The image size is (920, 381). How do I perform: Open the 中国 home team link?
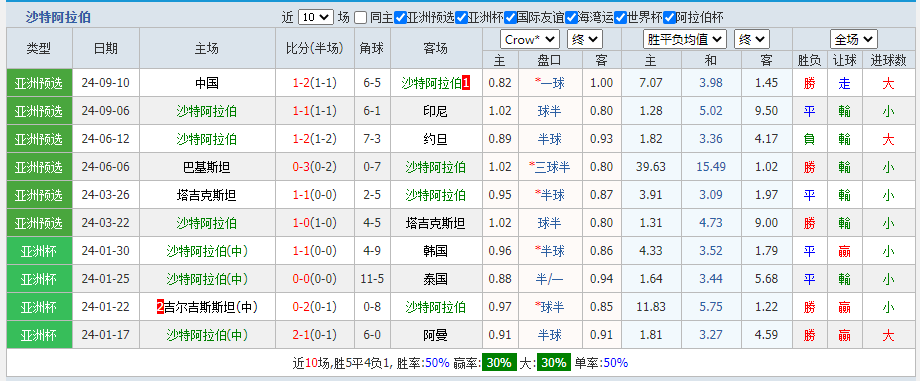(x=207, y=83)
